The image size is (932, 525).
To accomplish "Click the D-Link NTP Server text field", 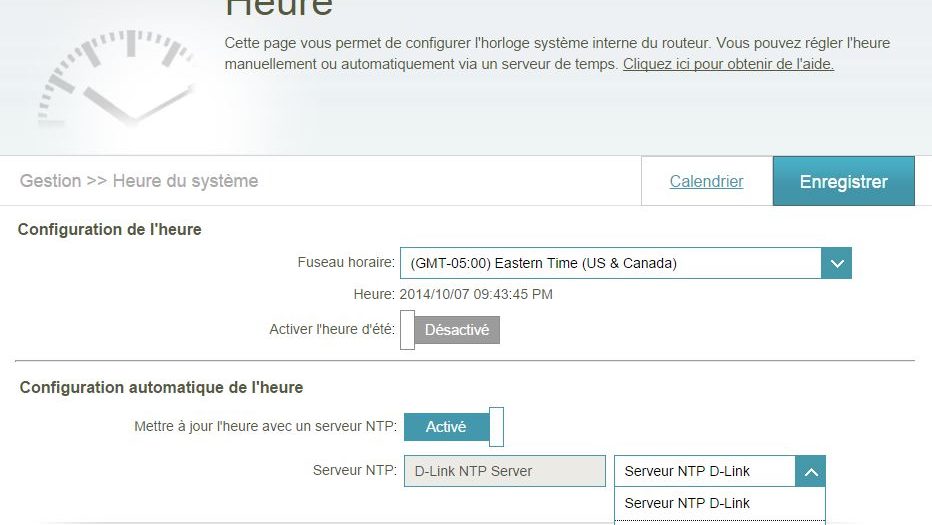I will click(504, 472).
